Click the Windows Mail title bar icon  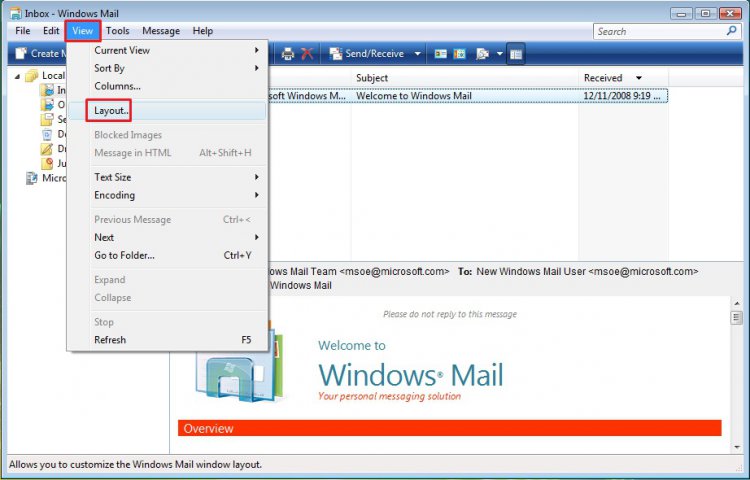15,13
